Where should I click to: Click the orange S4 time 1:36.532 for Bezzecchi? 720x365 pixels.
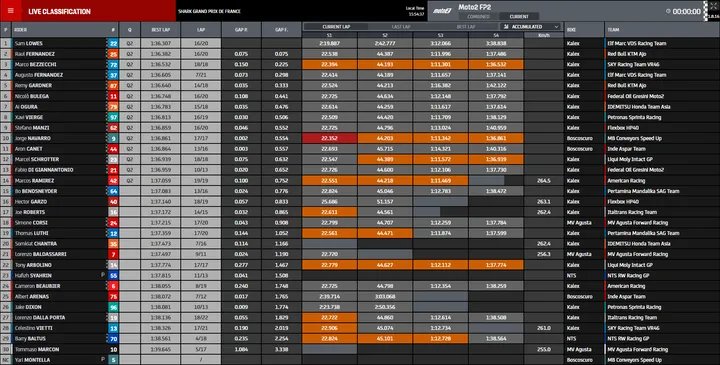click(x=496, y=65)
